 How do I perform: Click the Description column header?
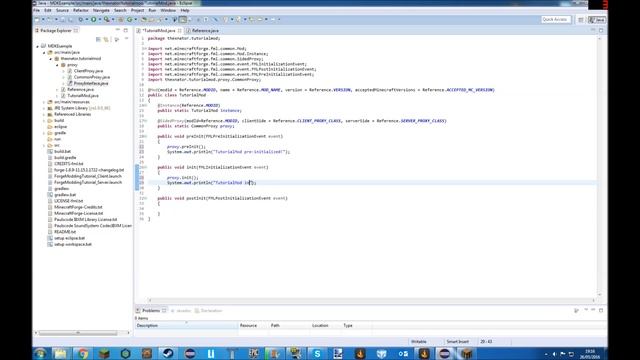(x=187, y=326)
